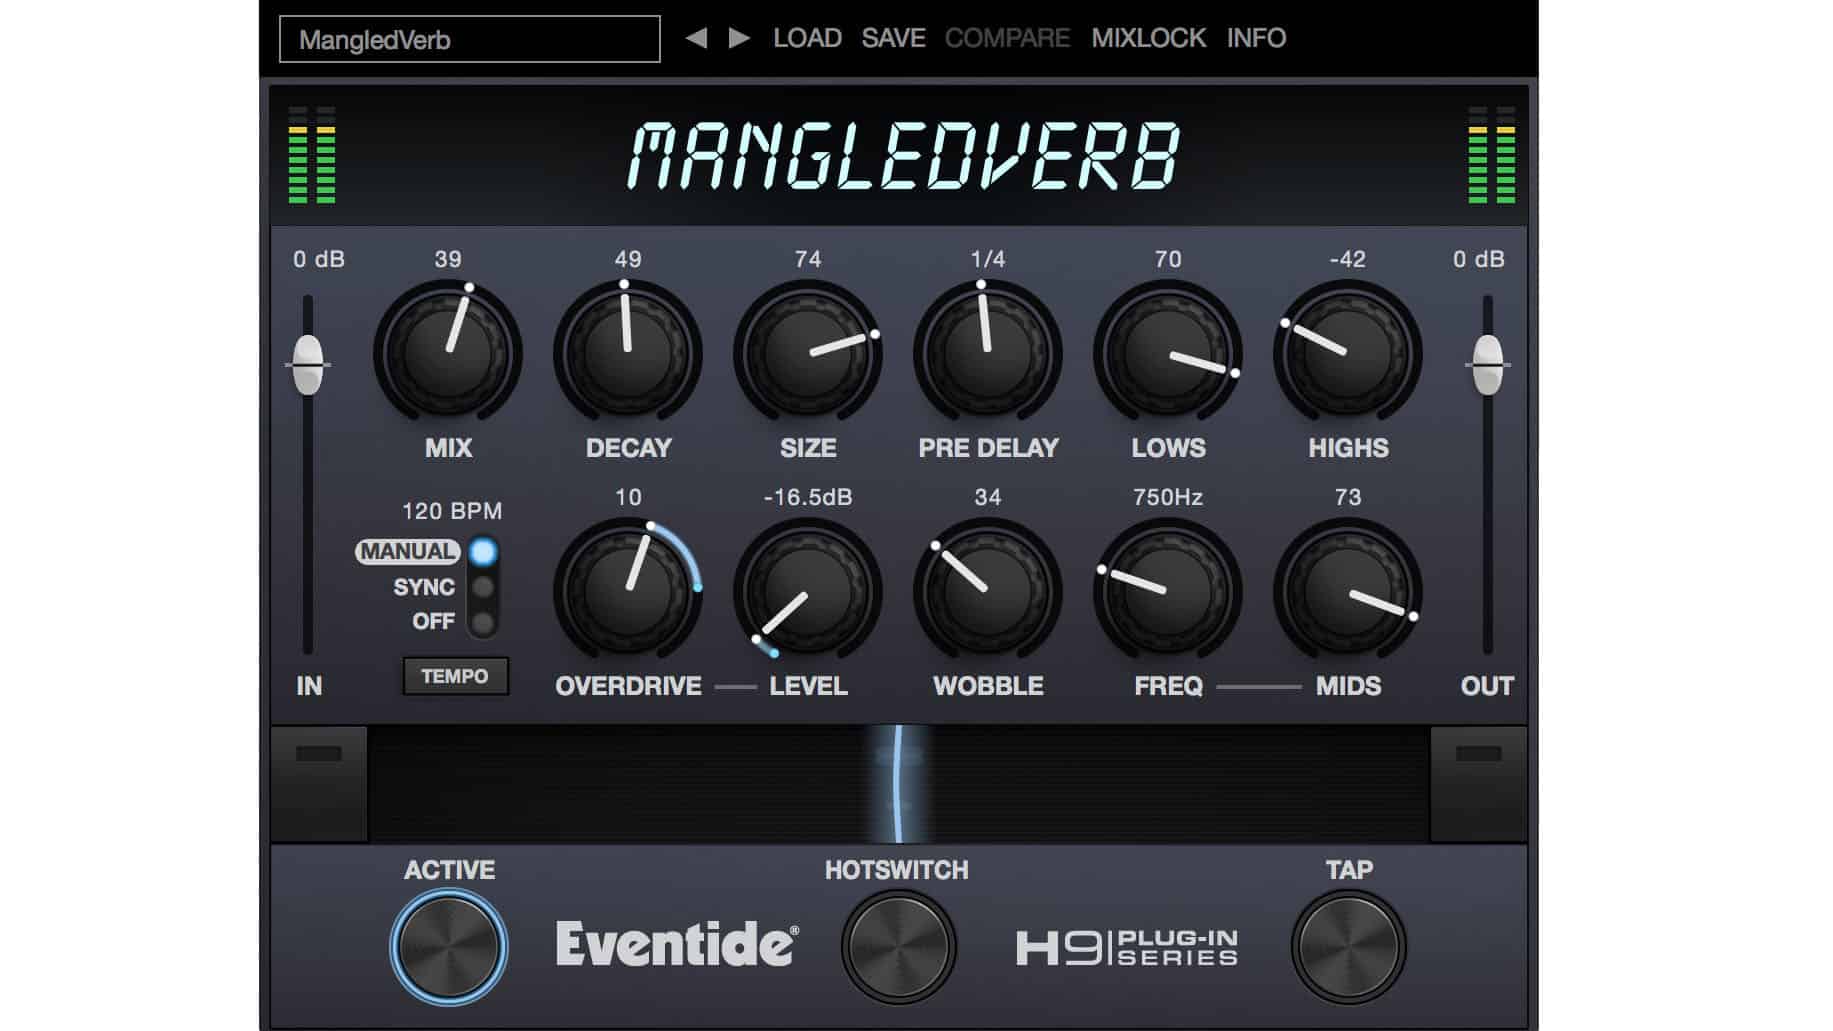Click the 39 MIX value

coord(448,259)
